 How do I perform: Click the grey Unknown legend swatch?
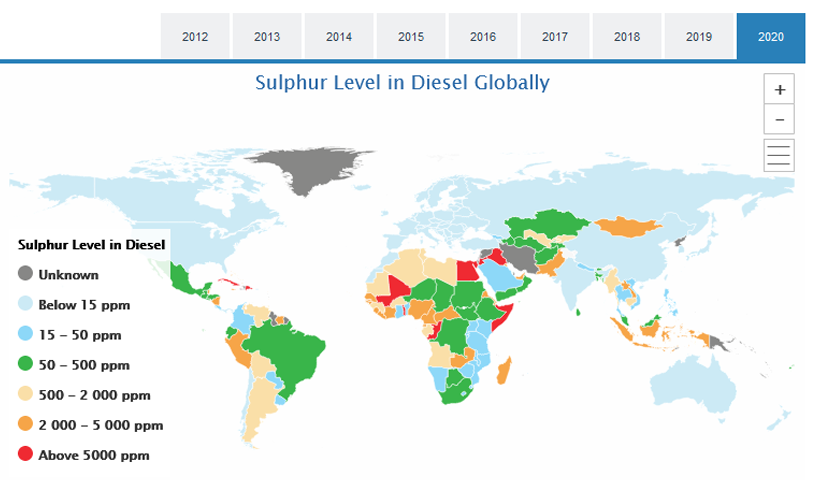[25, 273]
